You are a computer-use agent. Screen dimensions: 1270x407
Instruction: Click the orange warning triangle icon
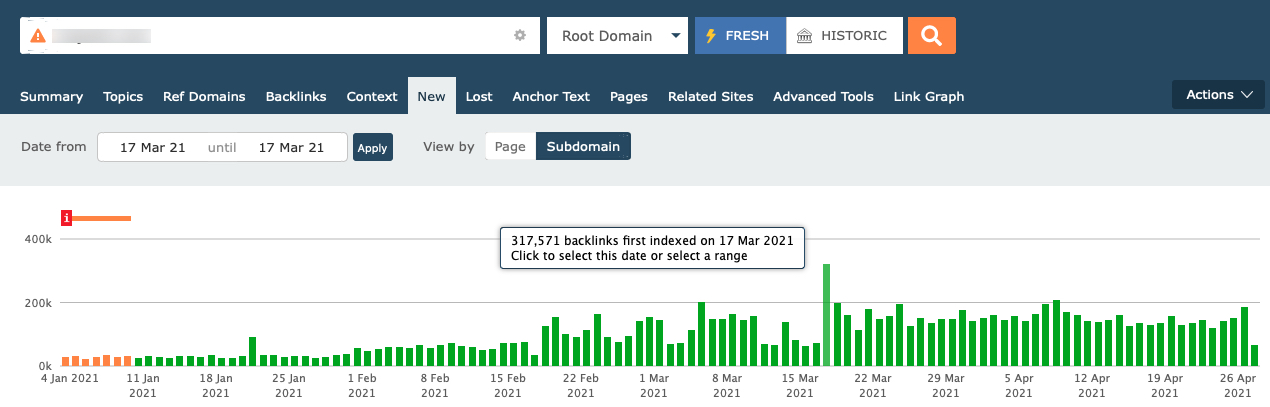[x=38, y=36]
